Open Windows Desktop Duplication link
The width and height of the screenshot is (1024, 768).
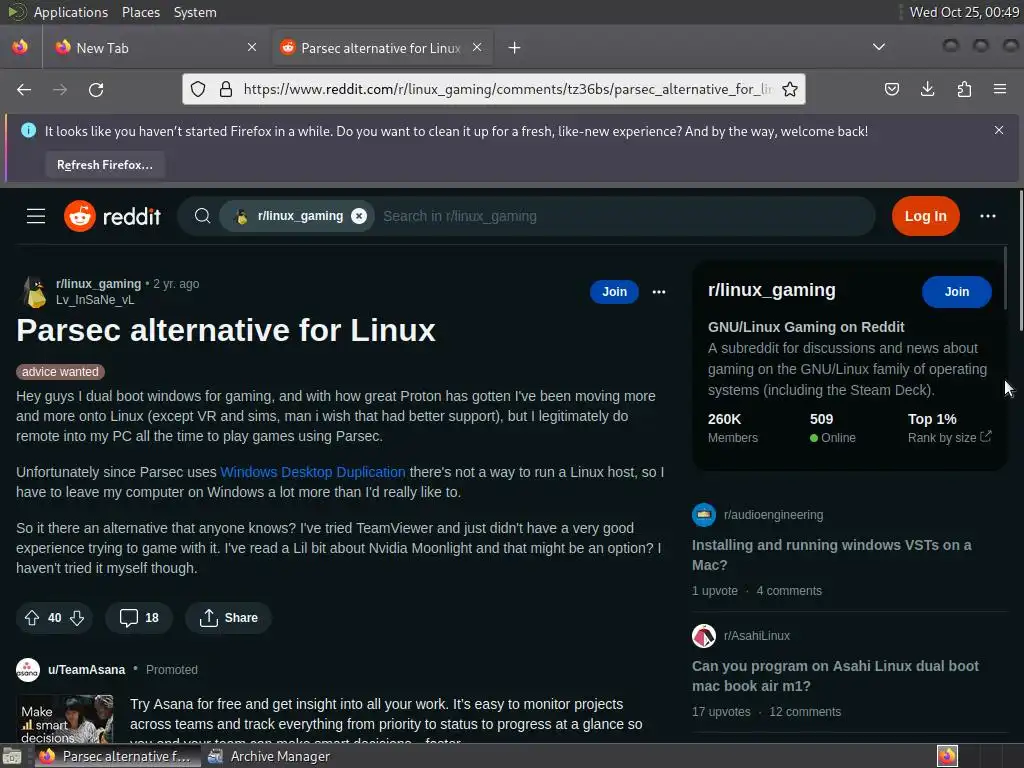313,472
